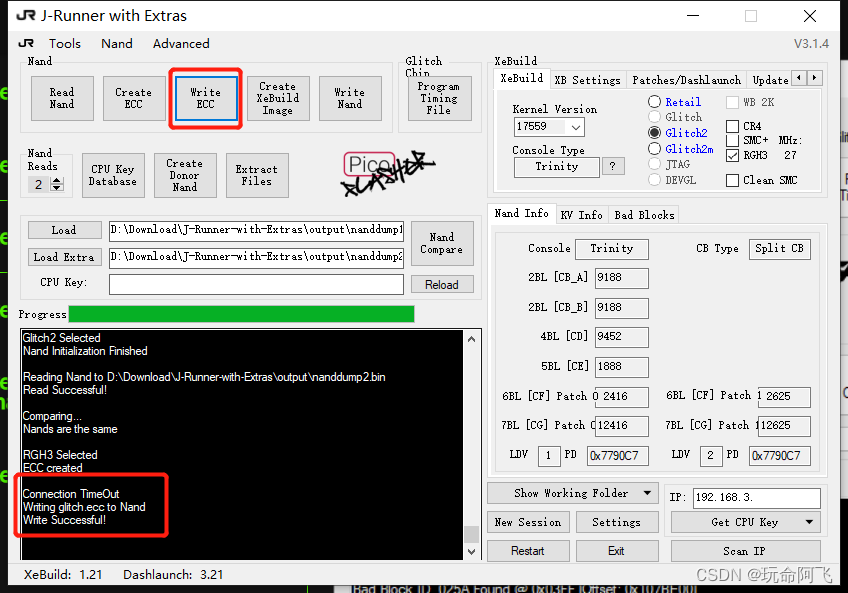Click the first nanddump path field
848x593 pixels.
pyautogui.click(x=256, y=230)
